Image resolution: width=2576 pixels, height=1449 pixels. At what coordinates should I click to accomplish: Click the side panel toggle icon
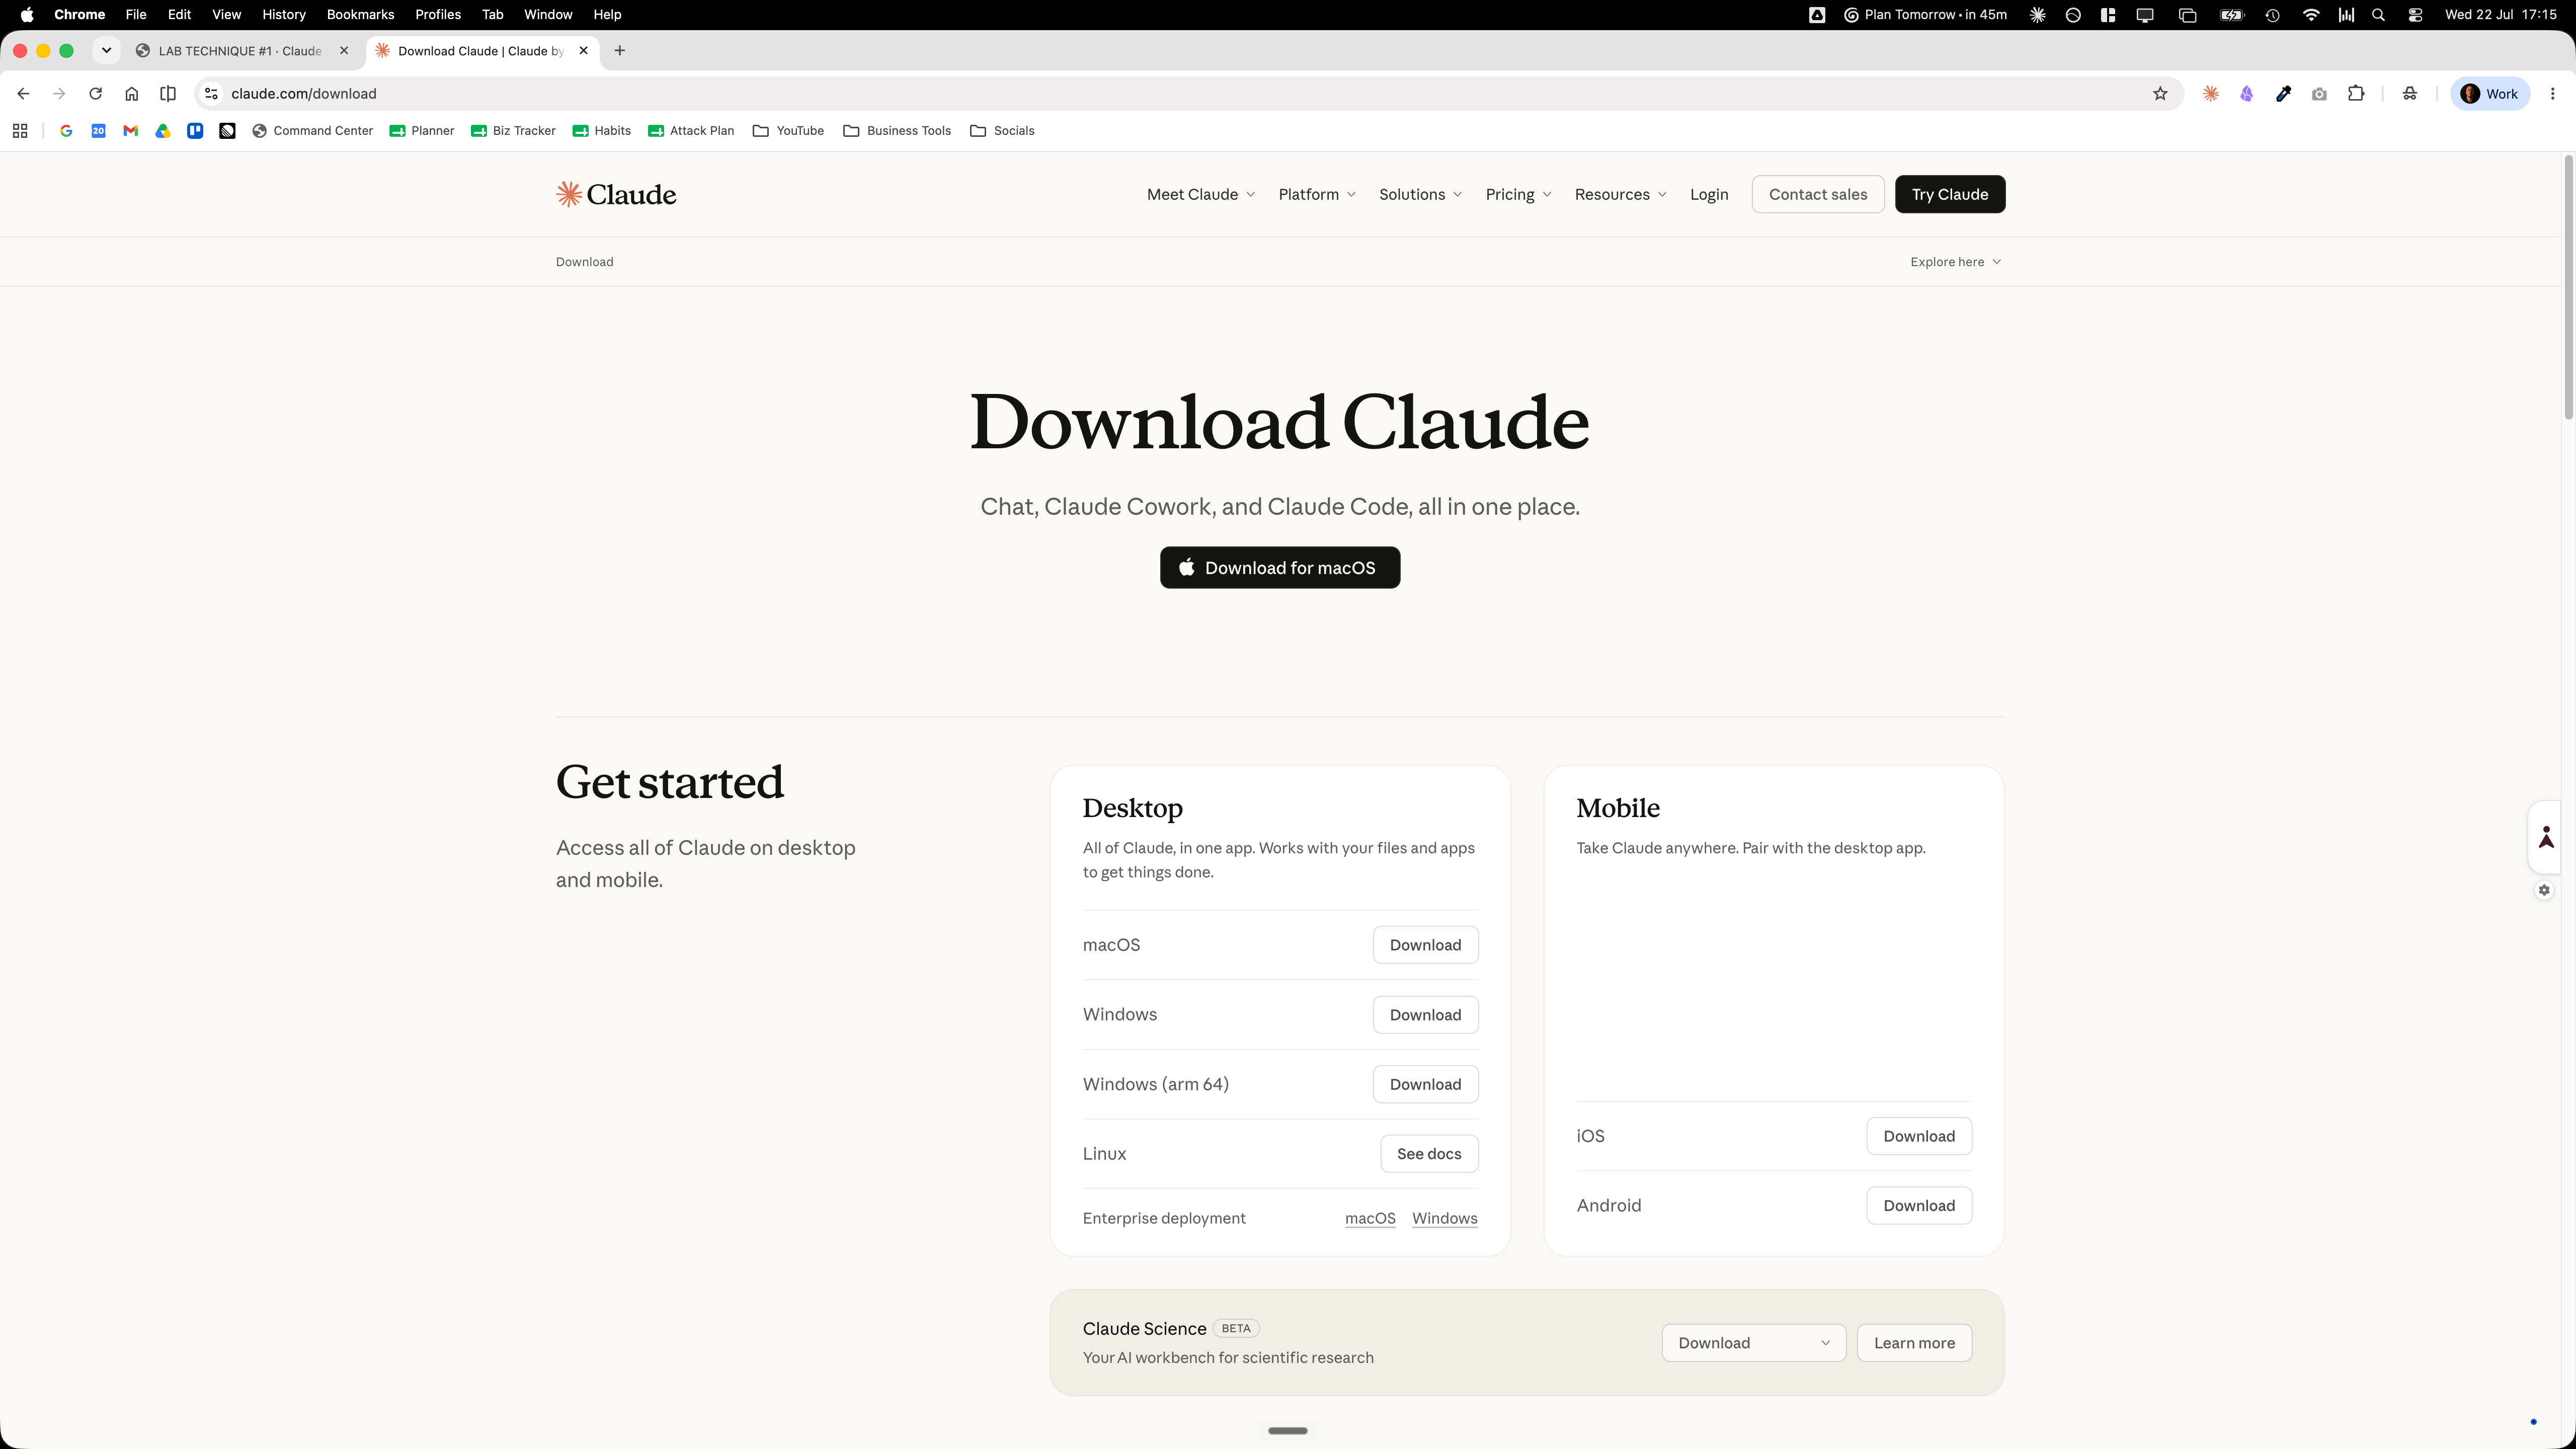(168, 93)
